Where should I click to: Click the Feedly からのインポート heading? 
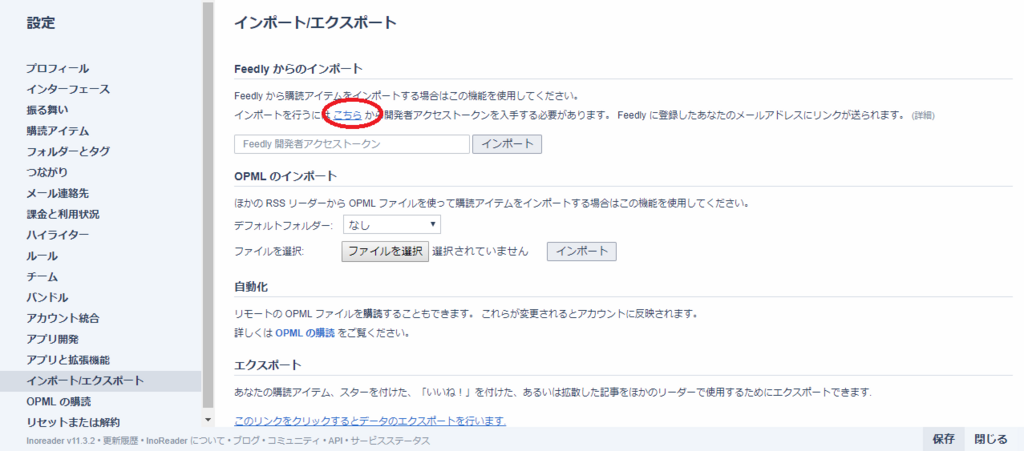[x=298, y=69]
